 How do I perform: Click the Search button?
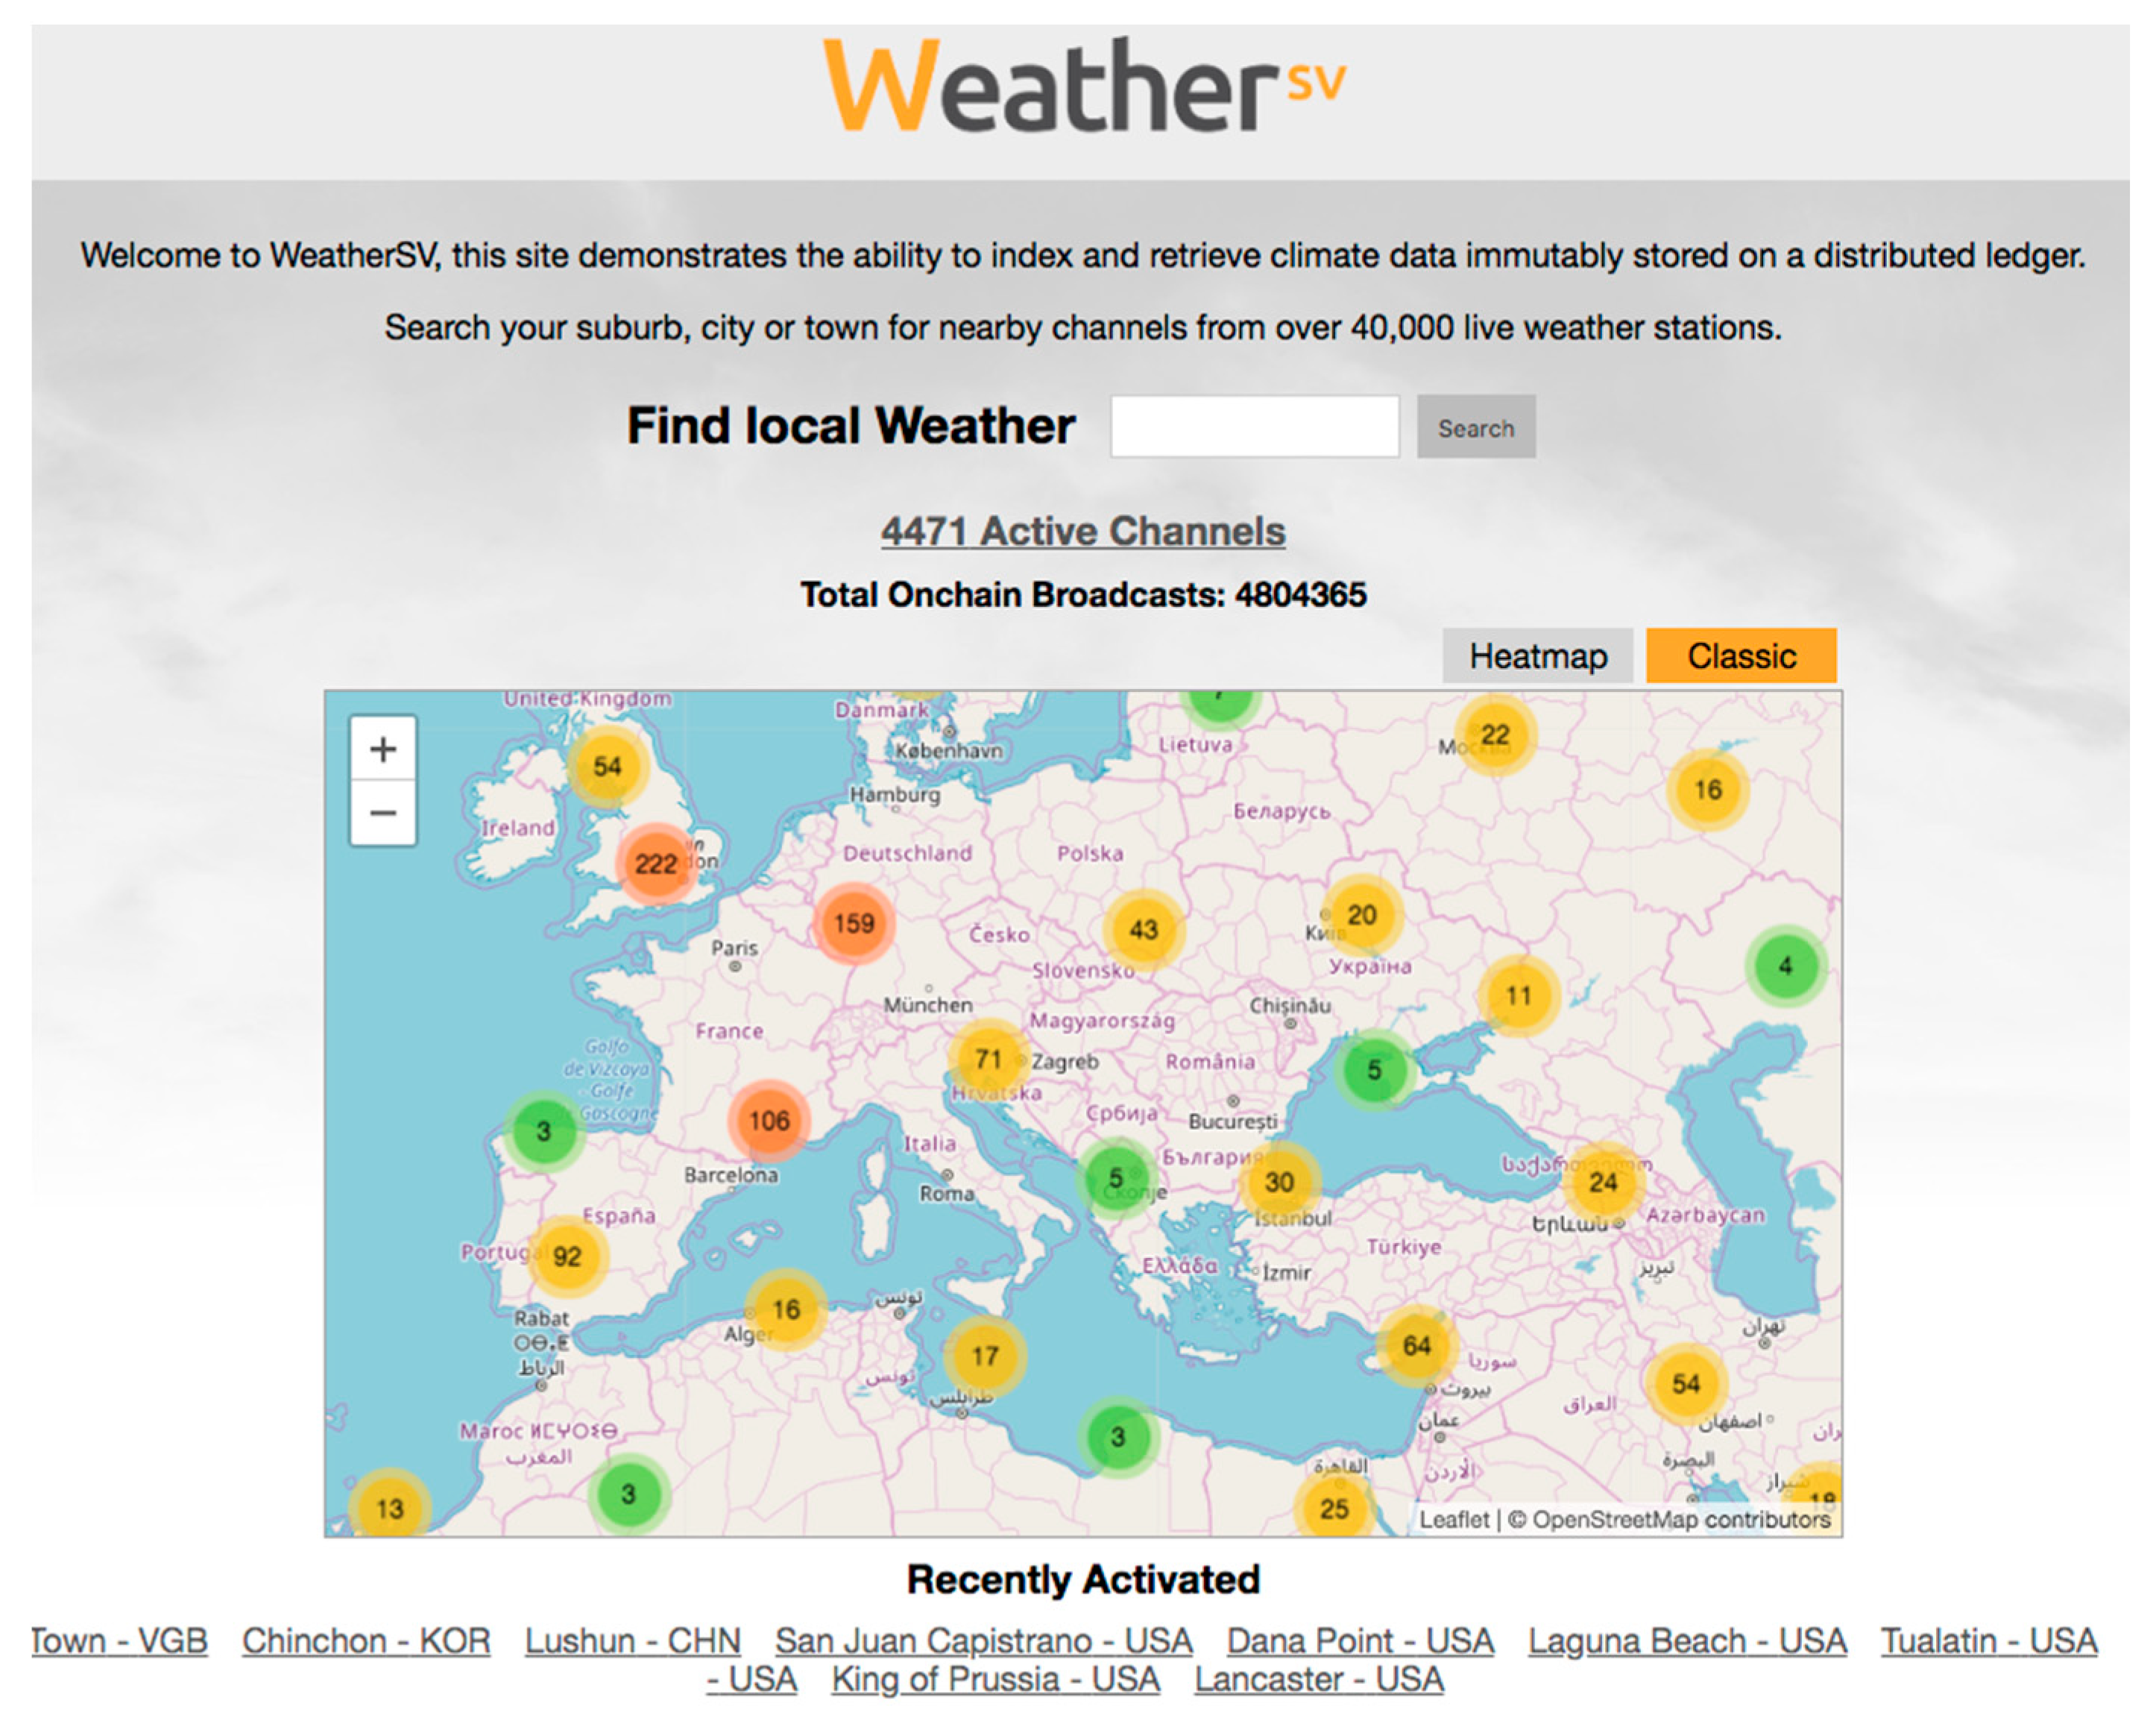[x=1476, y=428]
